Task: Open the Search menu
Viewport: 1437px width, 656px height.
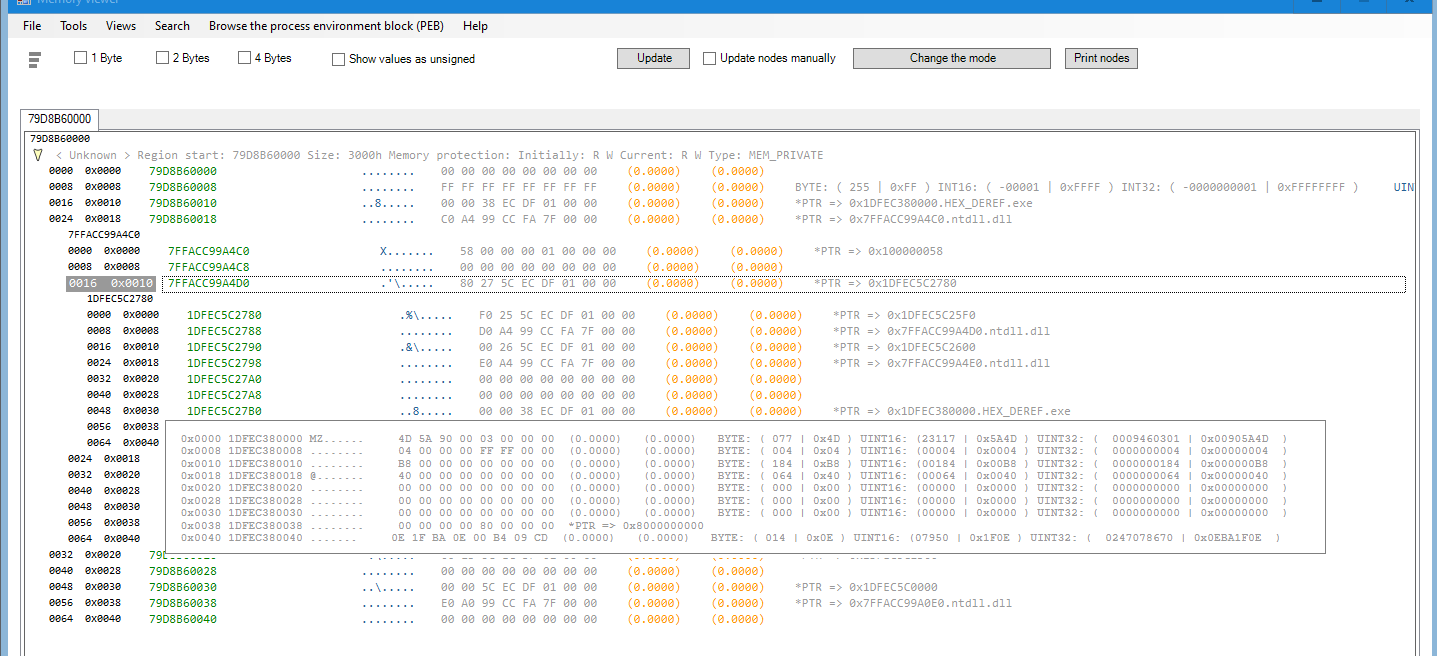Action: point(172,26)
